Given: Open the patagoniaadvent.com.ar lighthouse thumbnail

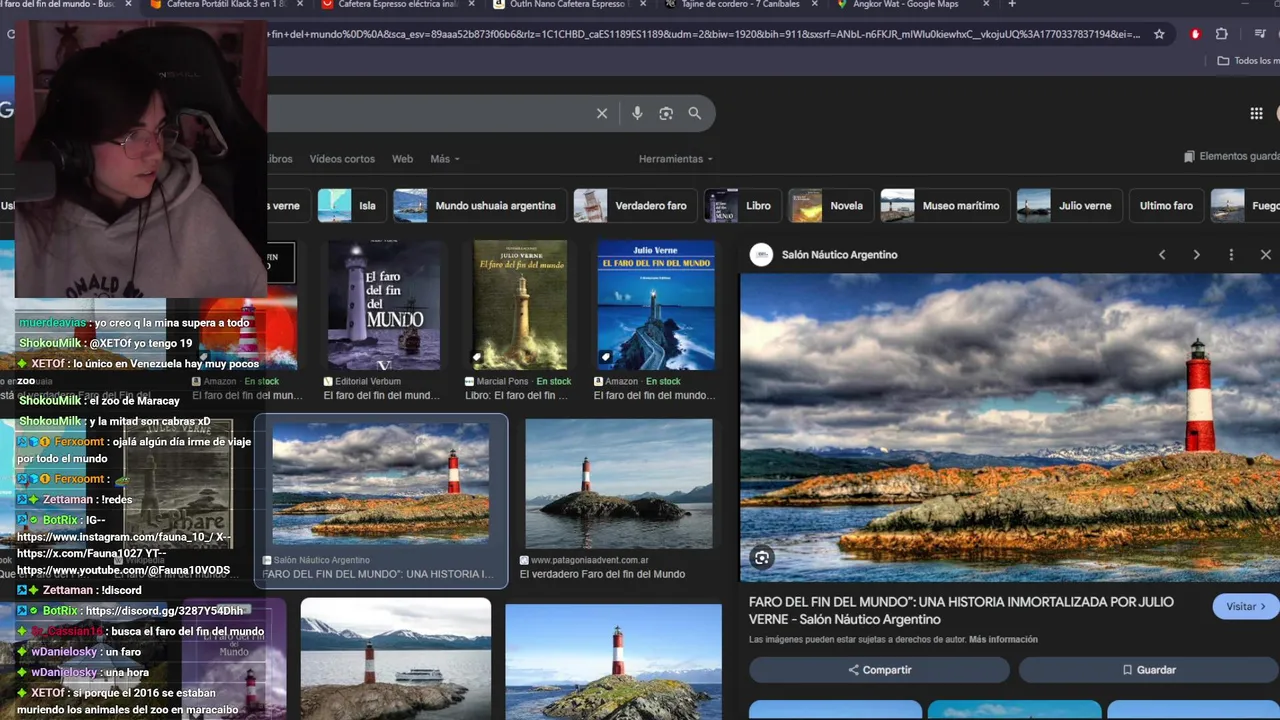Looking at the screenshot, I should [x=619, y=483].
